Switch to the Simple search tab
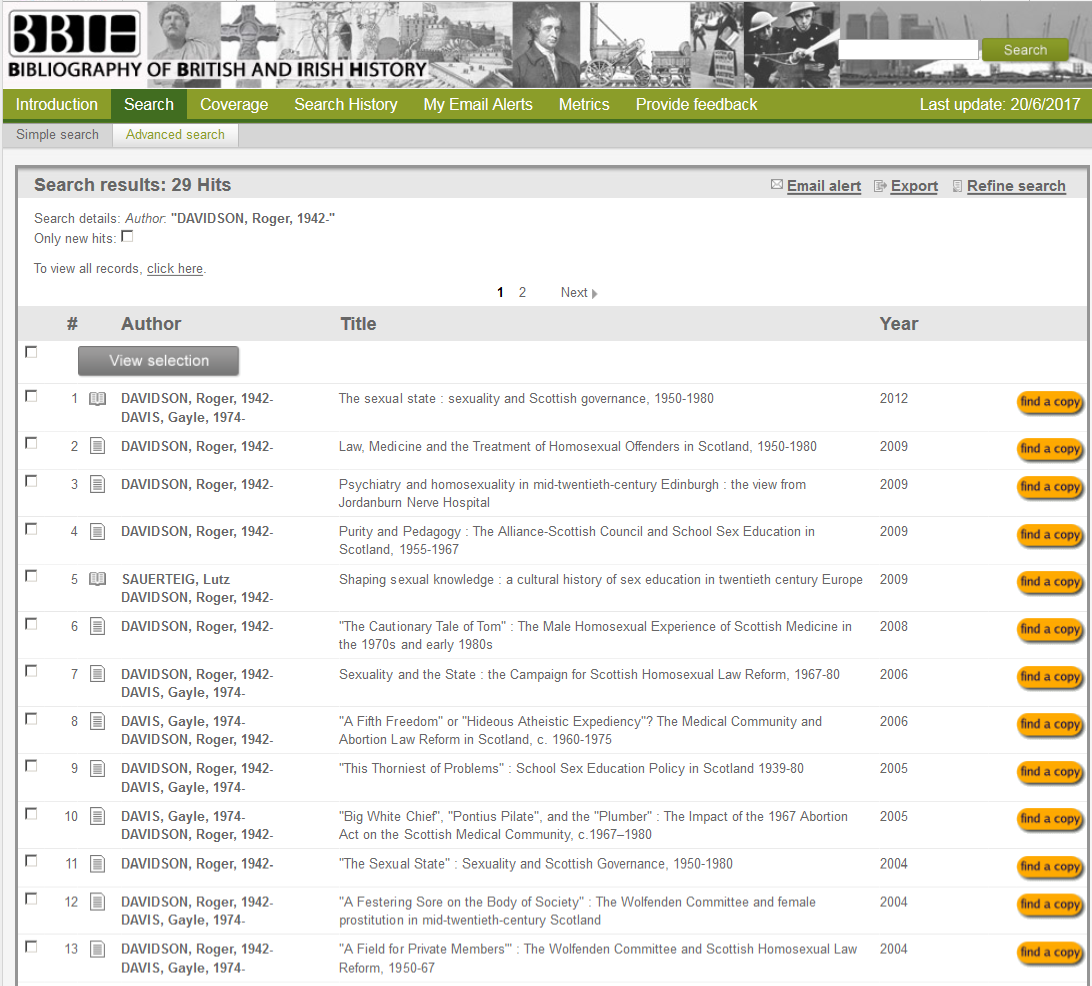 [x=57, y=135]
